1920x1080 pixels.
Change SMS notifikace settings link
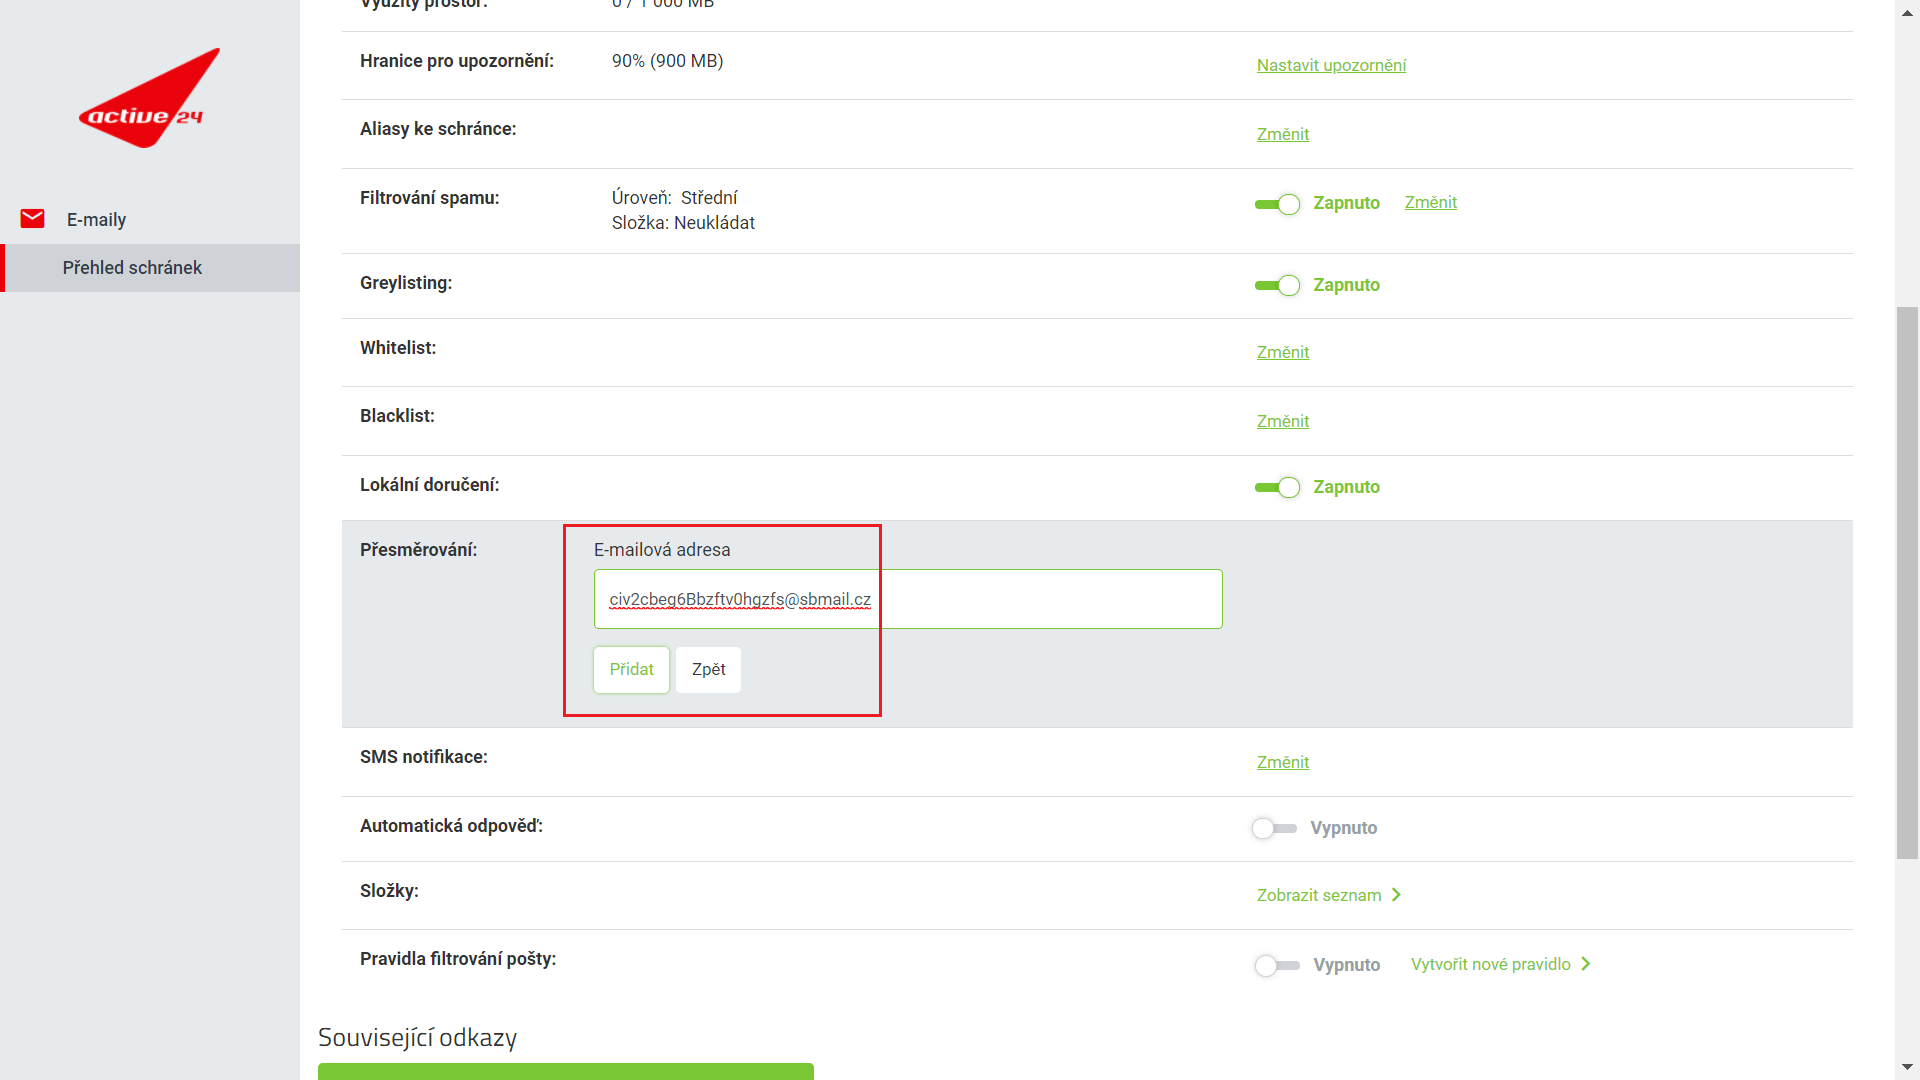[x=1282, y=763]
